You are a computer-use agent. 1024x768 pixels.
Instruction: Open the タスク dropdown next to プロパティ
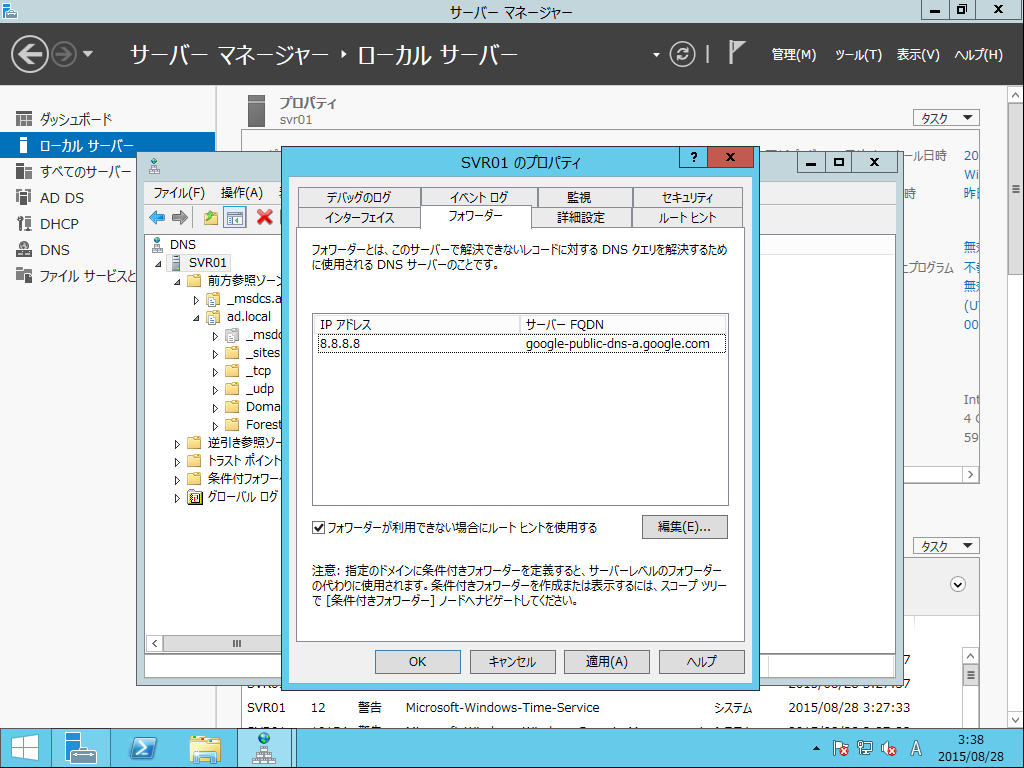946,118
